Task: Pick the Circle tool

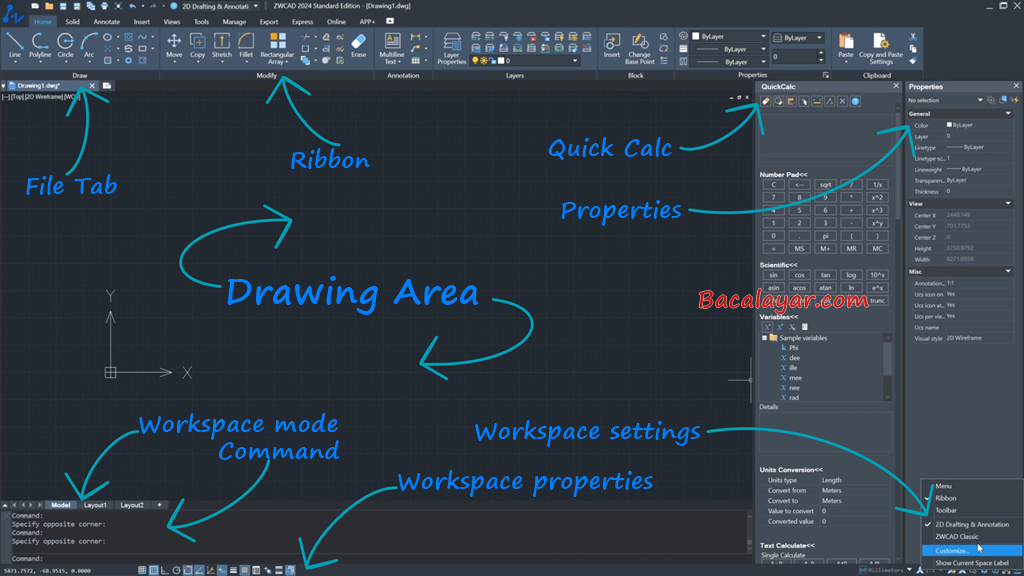Action: pyautogui.click(x=66, y=44)
